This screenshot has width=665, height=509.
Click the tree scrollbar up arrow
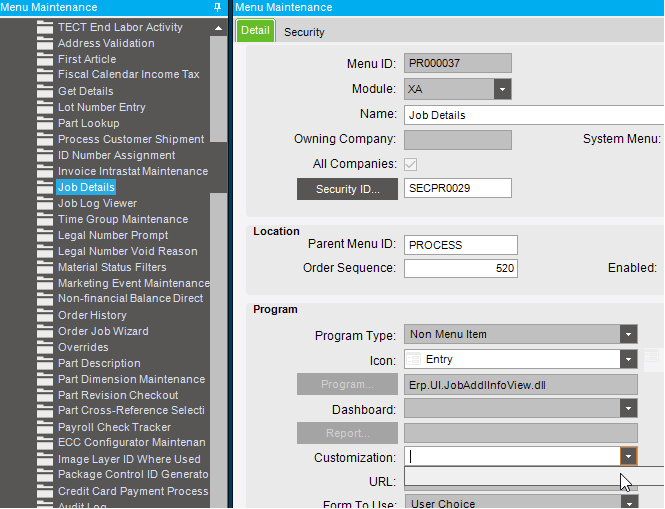[x=218, y=28]
